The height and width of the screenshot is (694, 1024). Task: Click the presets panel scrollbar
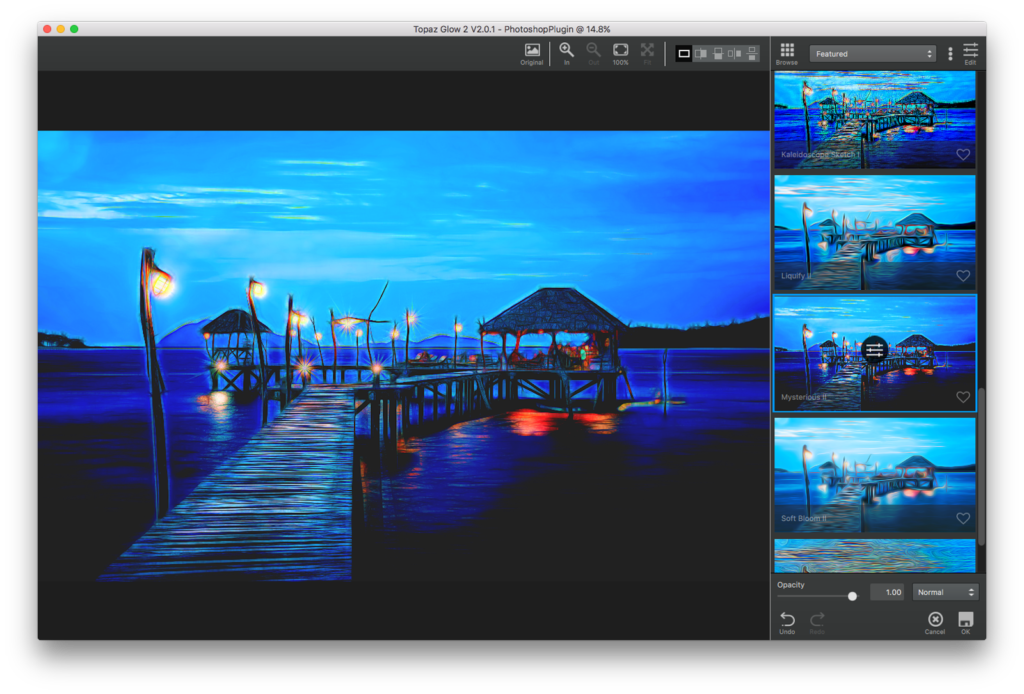[981, 467]
